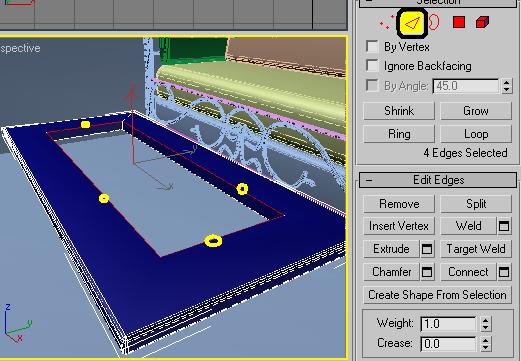521x361 pixels.
Task: Select the Vertex sub-object level icon
Action: pos(387,22)
